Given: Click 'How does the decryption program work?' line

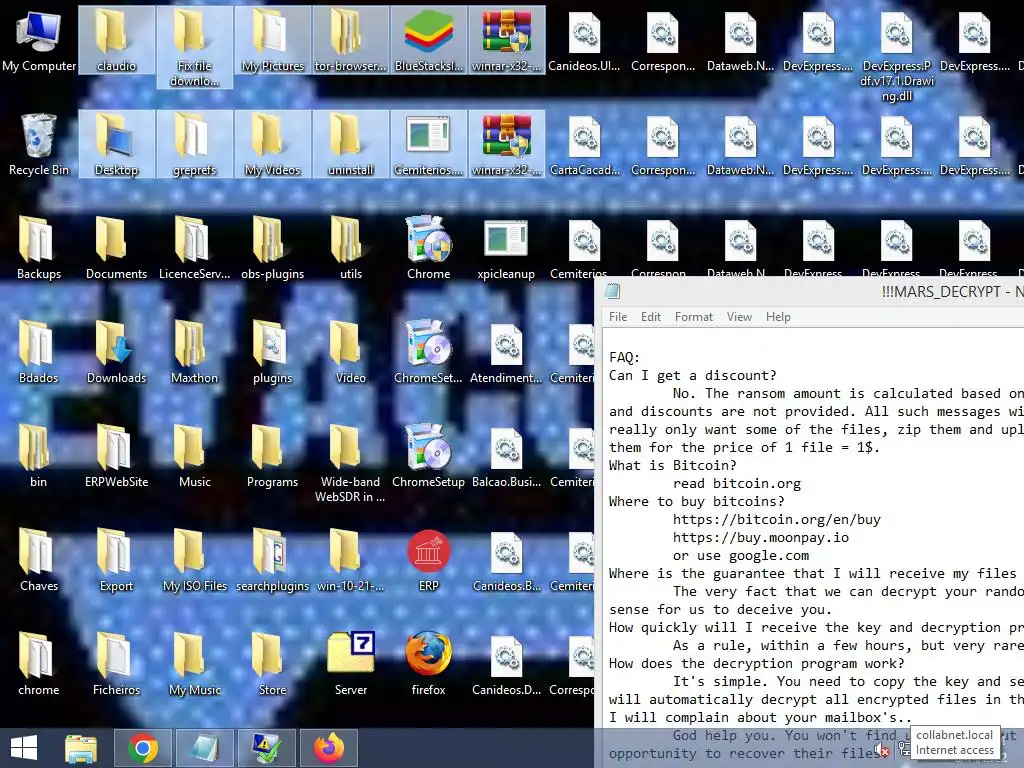Looking at the screenshot, I should click(757, 664).
